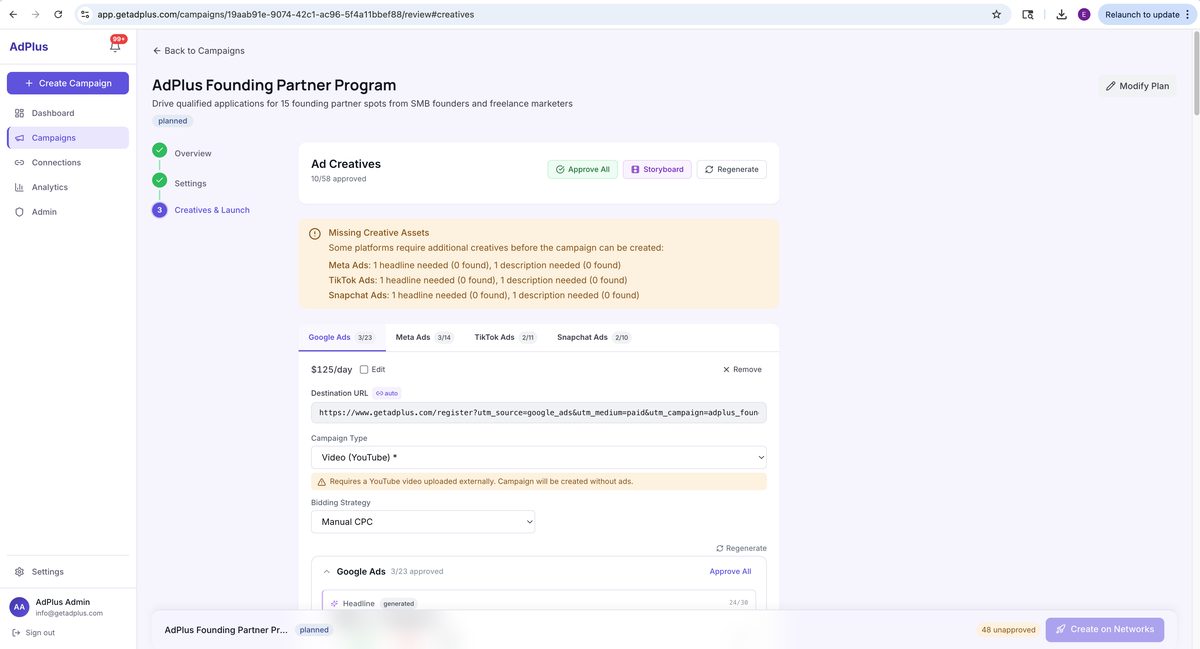Click the 10/58 approved counter
Viewport: 1200px width, 649px height.
click(339, 179)
